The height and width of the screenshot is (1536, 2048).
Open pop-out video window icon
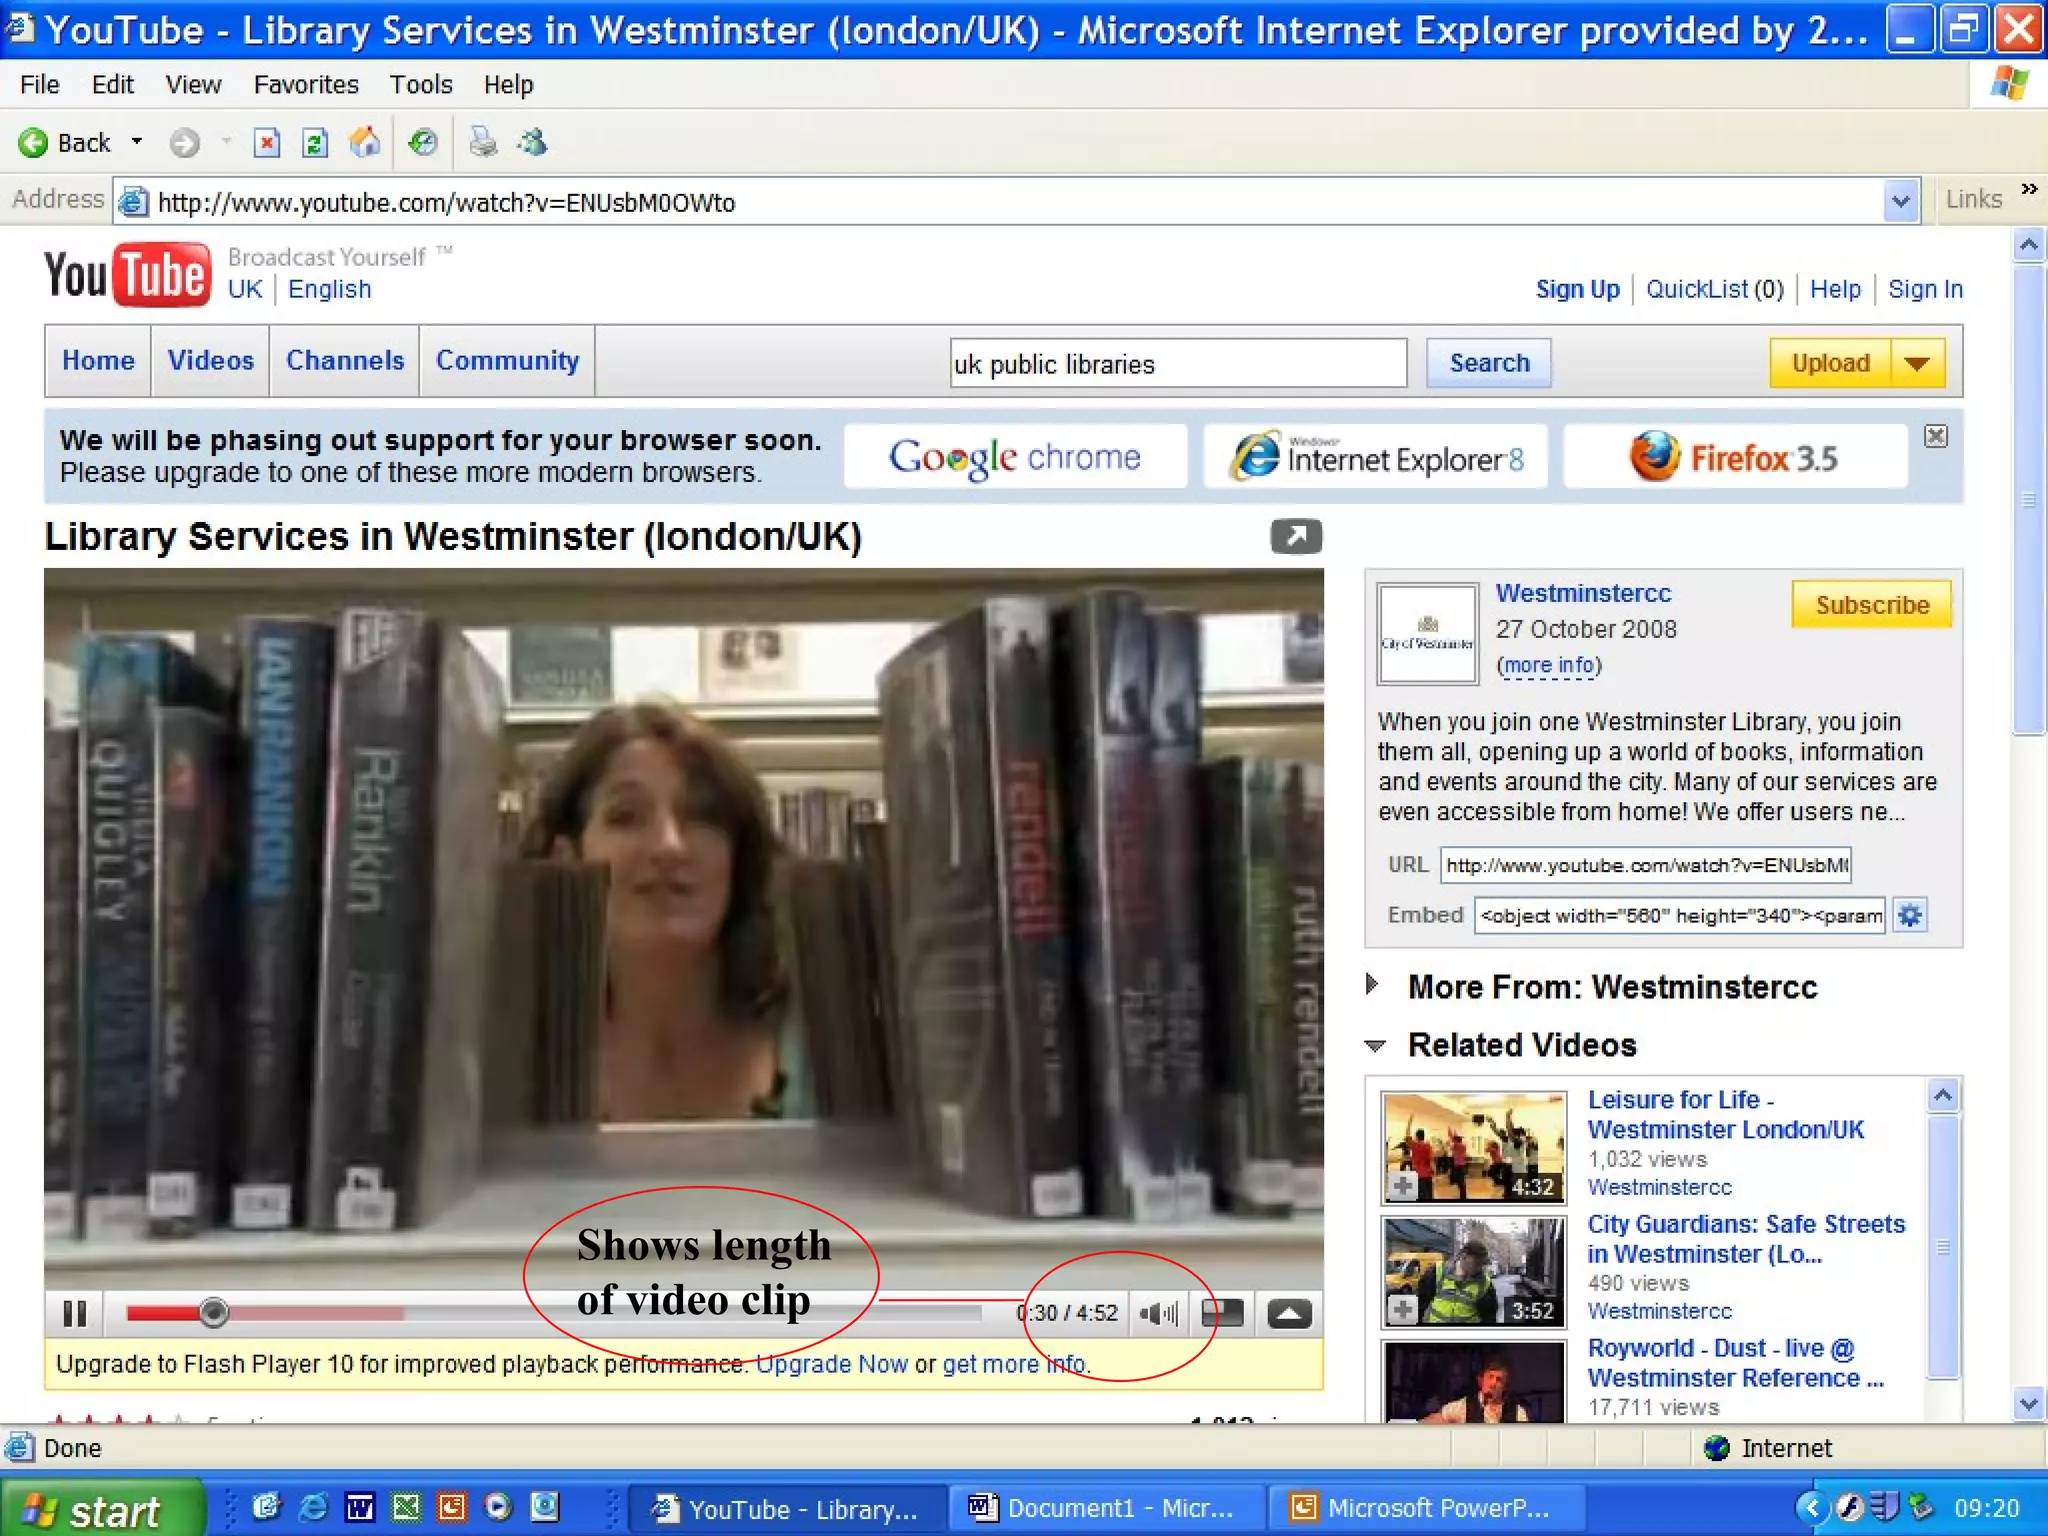click(1296, 536)
